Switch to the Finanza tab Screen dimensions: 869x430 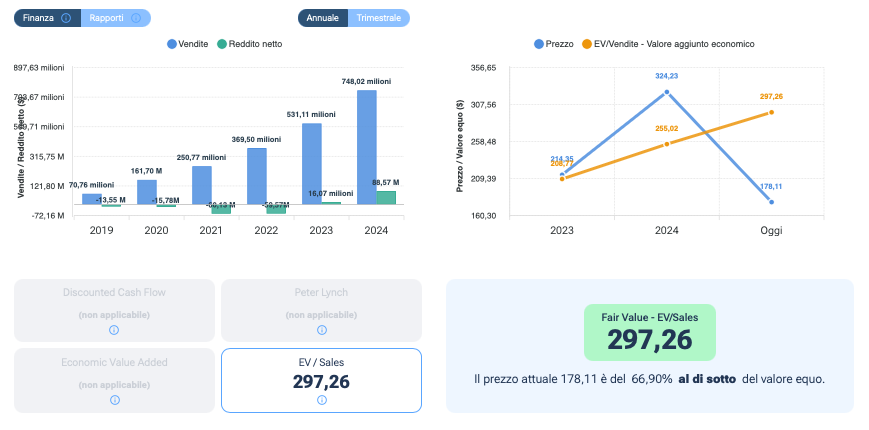coord(39,18)
